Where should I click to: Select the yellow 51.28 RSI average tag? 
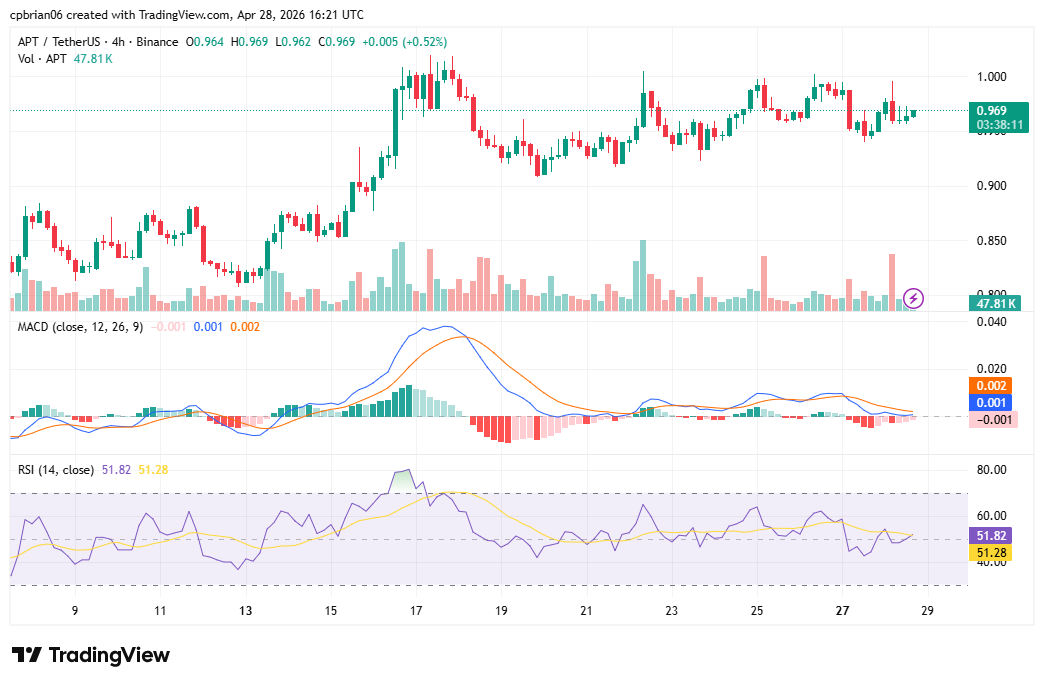(x=996, y=553)
